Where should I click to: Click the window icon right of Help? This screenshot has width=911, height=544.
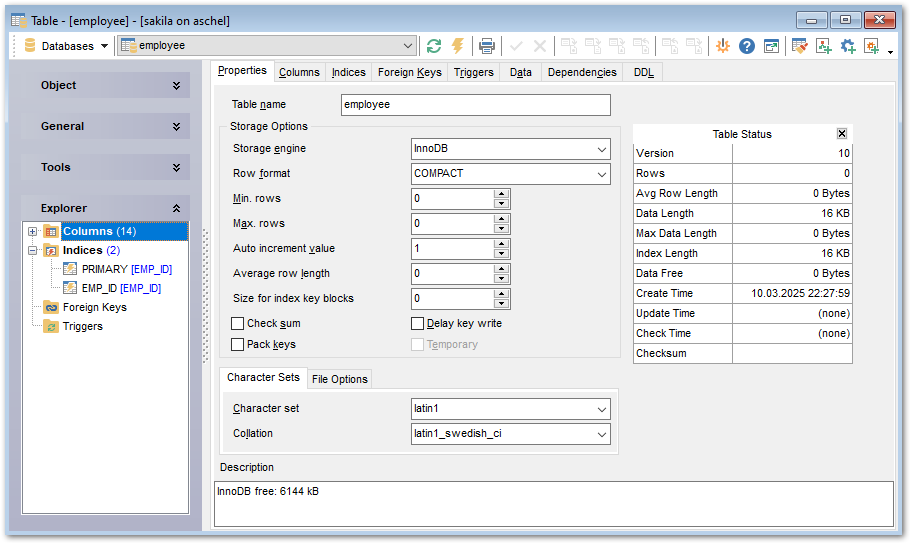tap(772, 46)
